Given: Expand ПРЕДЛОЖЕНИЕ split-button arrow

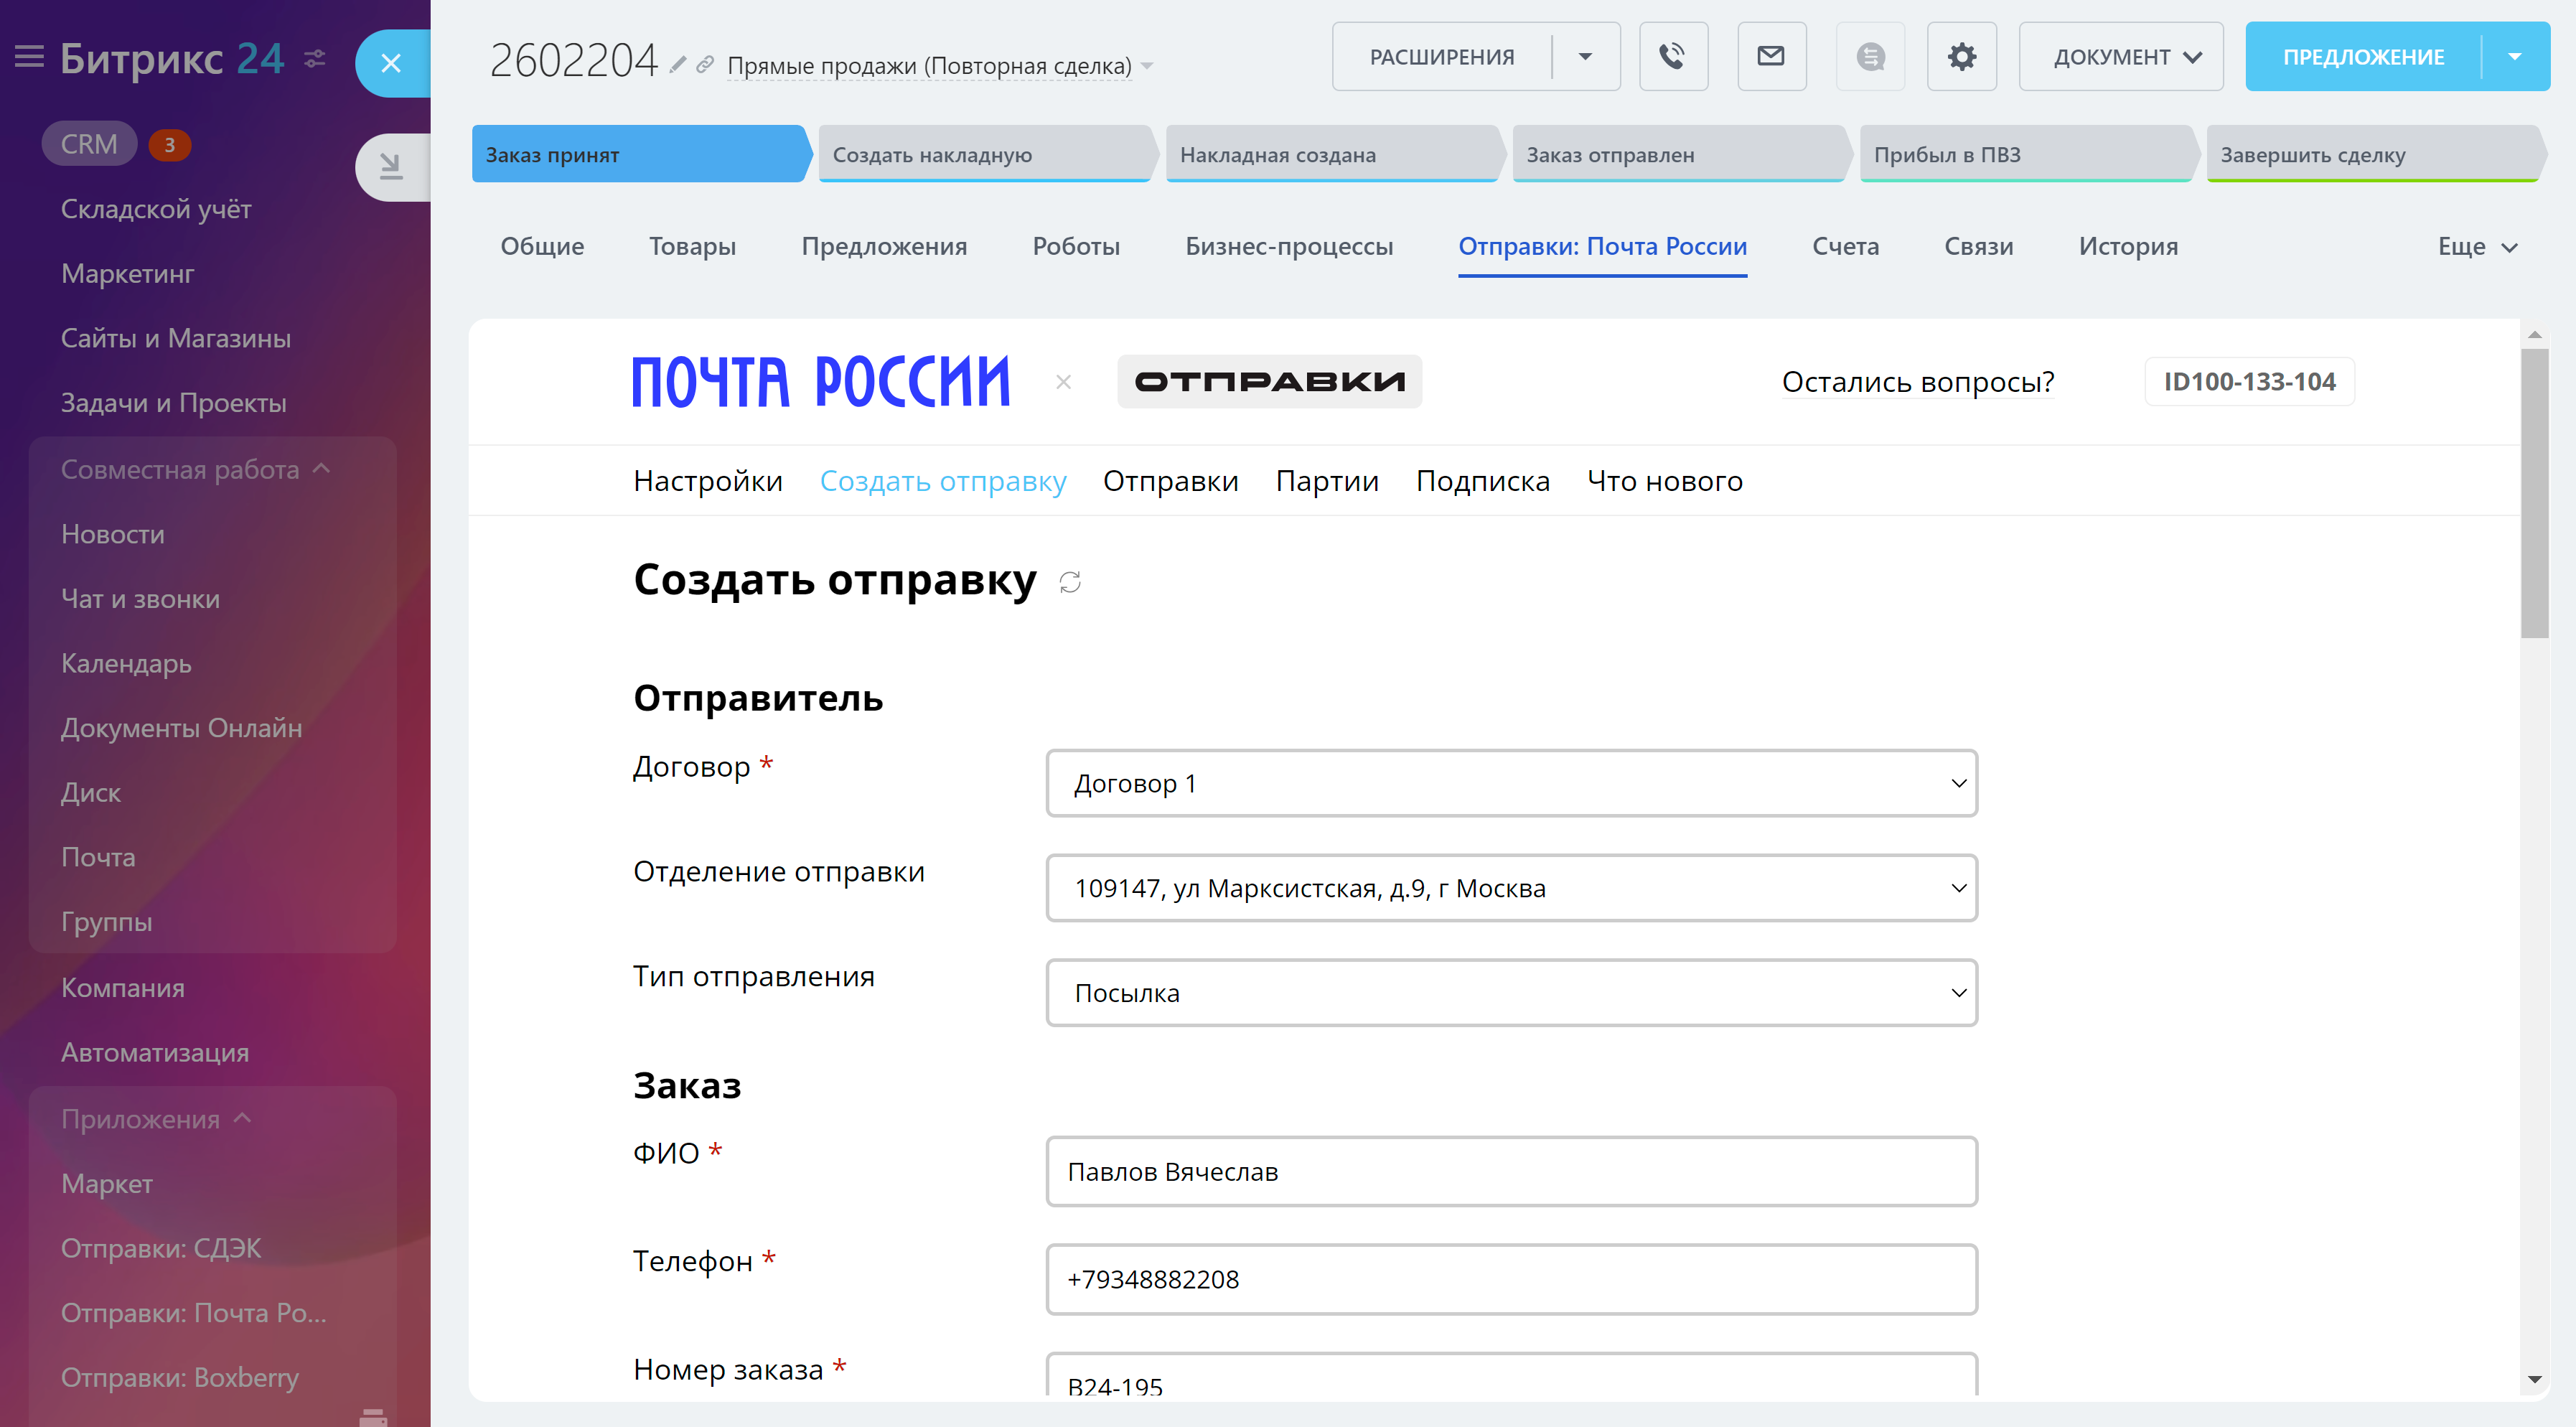Looking at the screenshot, I should click(2515, 57).
